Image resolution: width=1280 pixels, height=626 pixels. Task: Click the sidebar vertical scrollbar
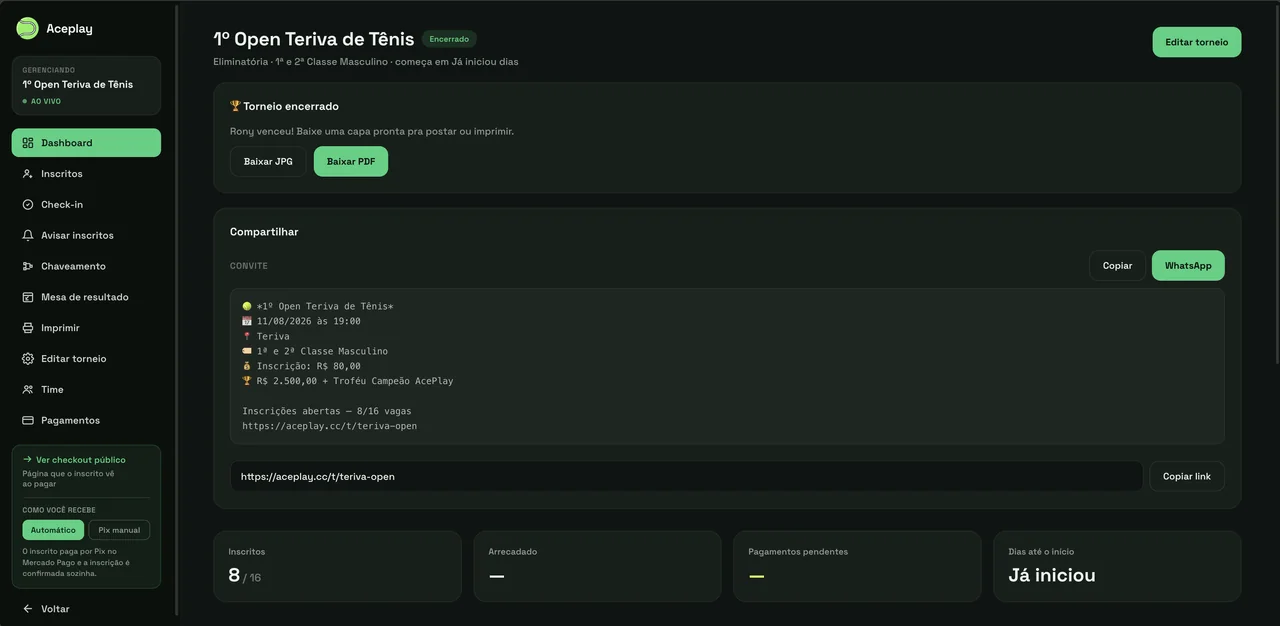tap(177, 310)
